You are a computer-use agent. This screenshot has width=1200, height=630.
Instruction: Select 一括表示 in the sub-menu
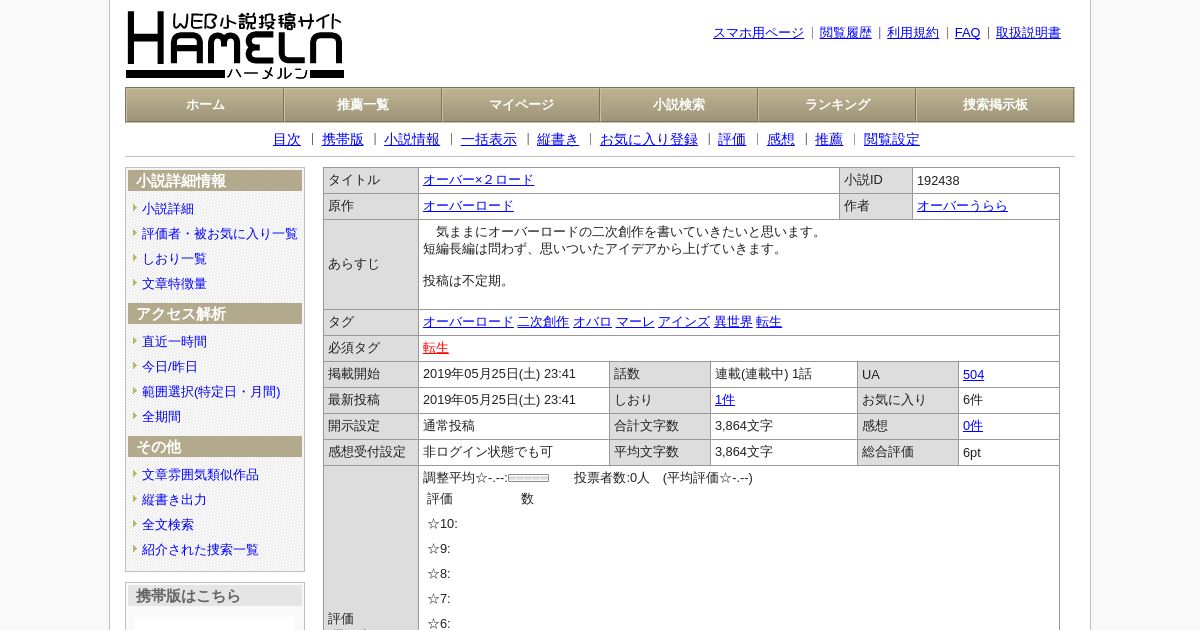click(489, 140)
